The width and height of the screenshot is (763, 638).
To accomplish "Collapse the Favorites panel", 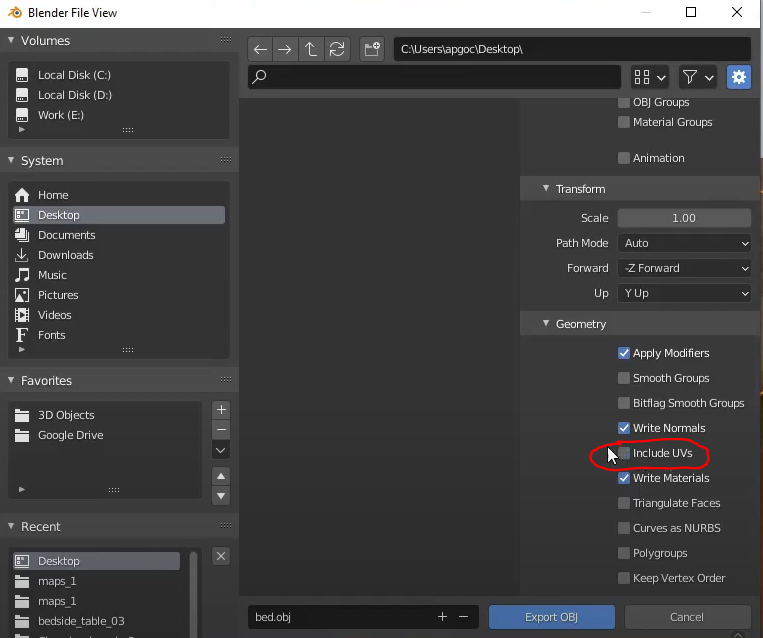I will [x=11, y=381].
